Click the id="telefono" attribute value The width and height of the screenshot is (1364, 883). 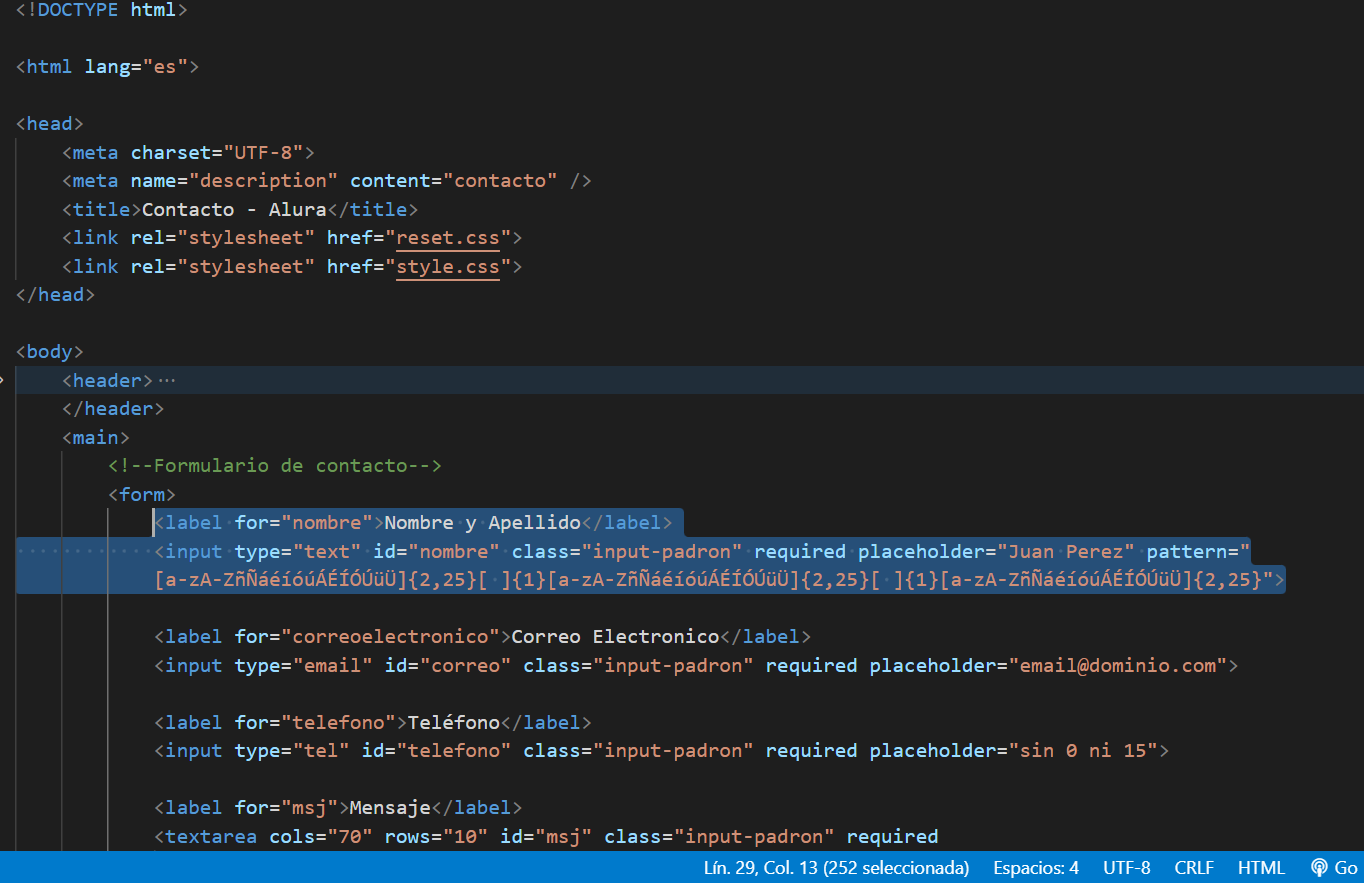[454, 751]
